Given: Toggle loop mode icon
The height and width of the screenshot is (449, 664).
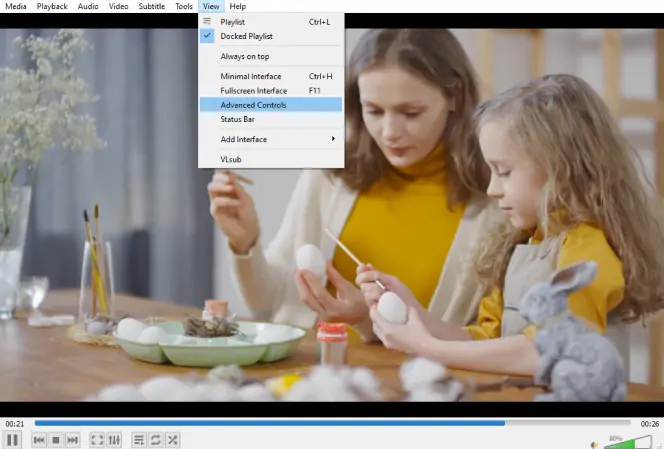Looking at the screenshot, I should pos(155,440).
